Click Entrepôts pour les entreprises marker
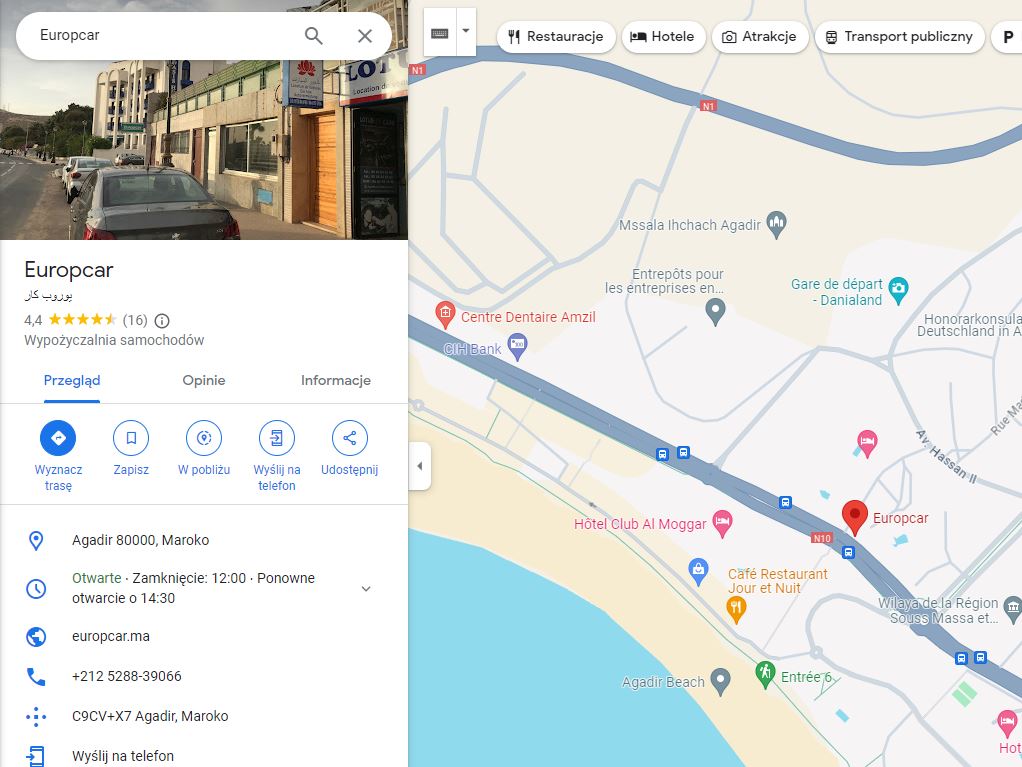Viewport: 1022px width, 767px height. pyautogui.click(x=716, y=312)
